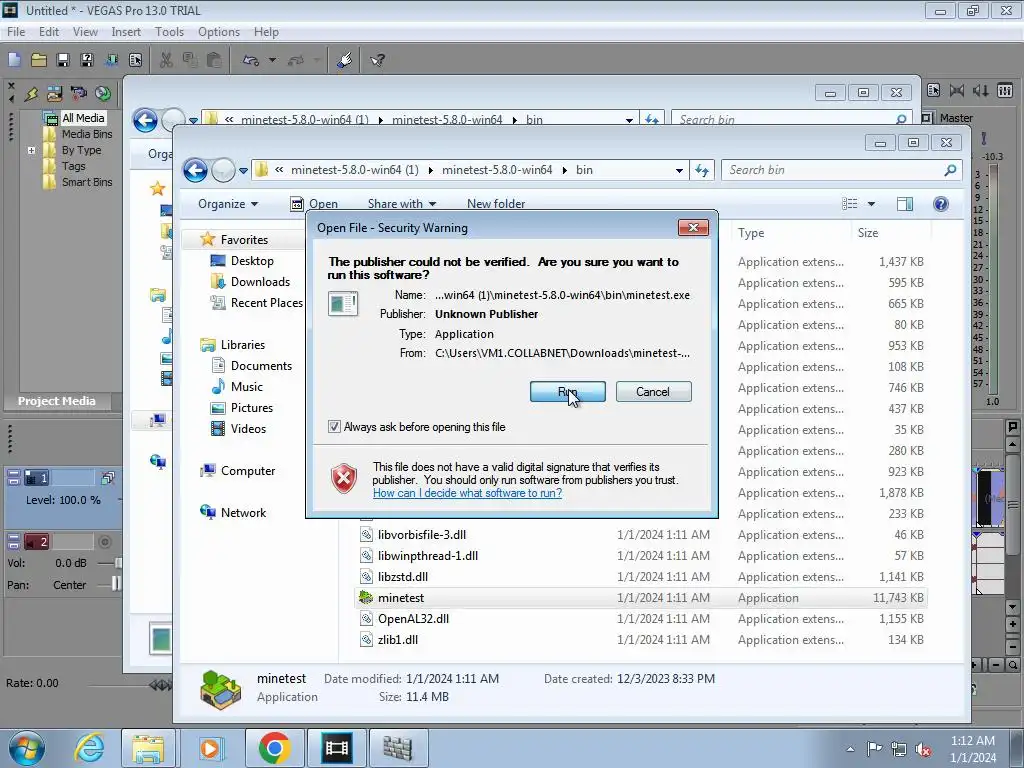Toggle arm for record on audio track 2
Viewport: 1024px width, 768px height.
(104, 541)
